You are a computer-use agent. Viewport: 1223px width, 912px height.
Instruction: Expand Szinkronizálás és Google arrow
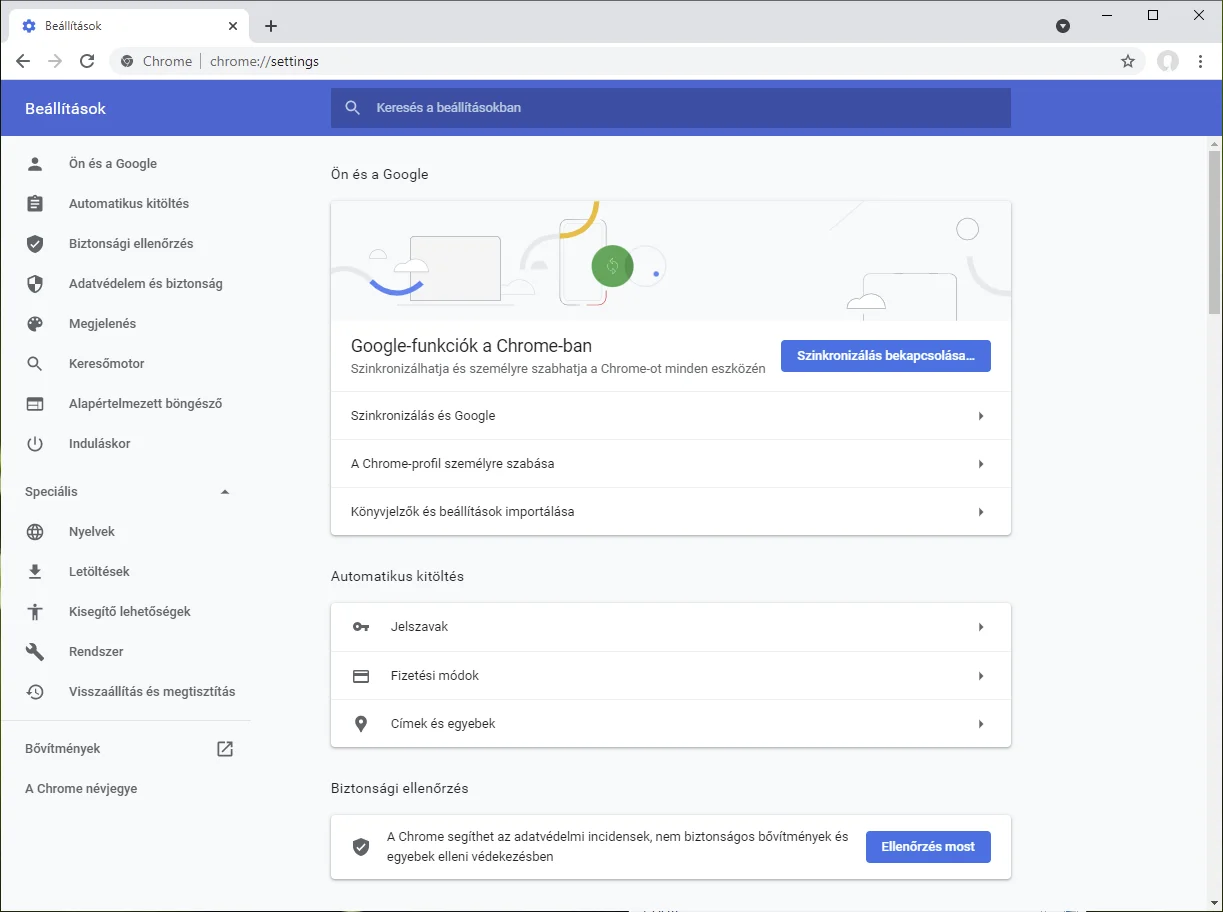pos(981,416)
